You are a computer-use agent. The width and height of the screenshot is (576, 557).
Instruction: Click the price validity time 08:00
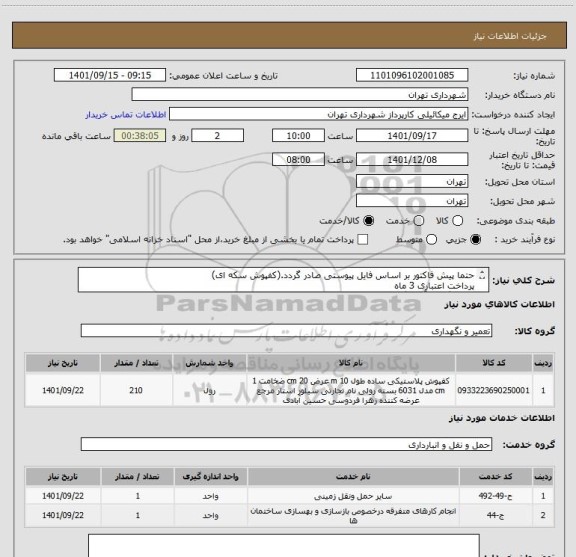tap(298, 159)
